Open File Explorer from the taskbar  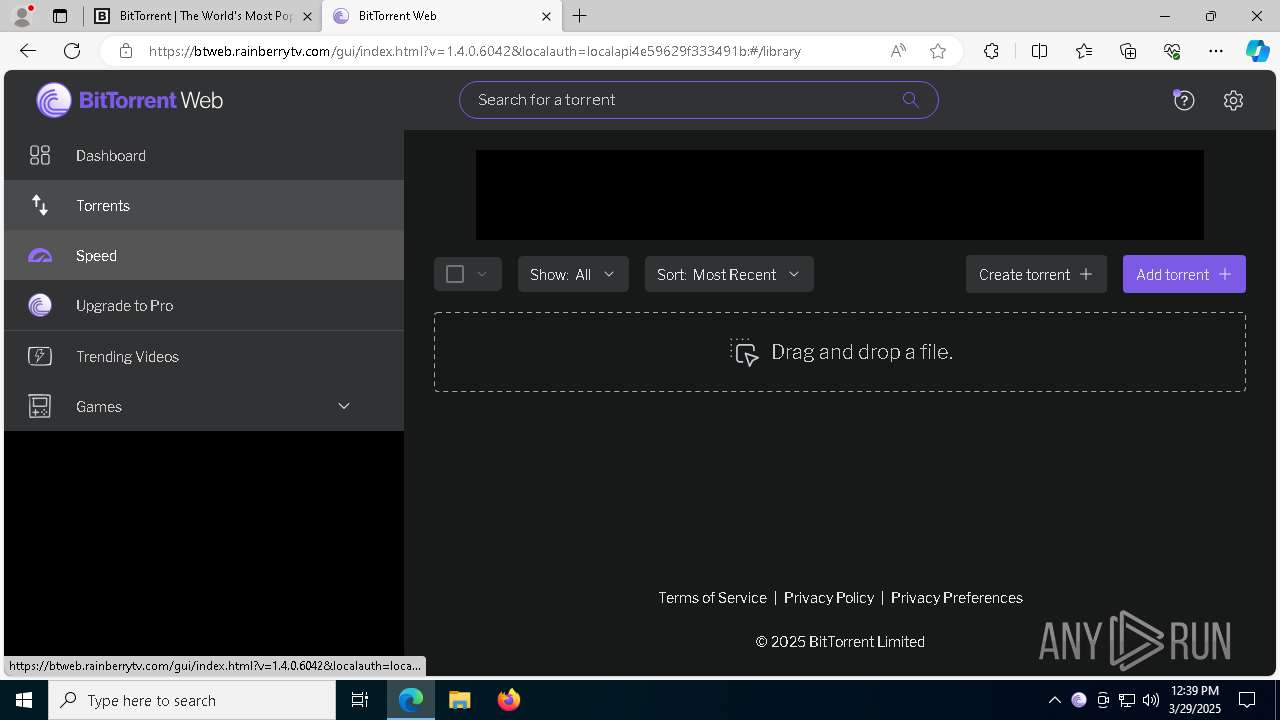[460, 700]
